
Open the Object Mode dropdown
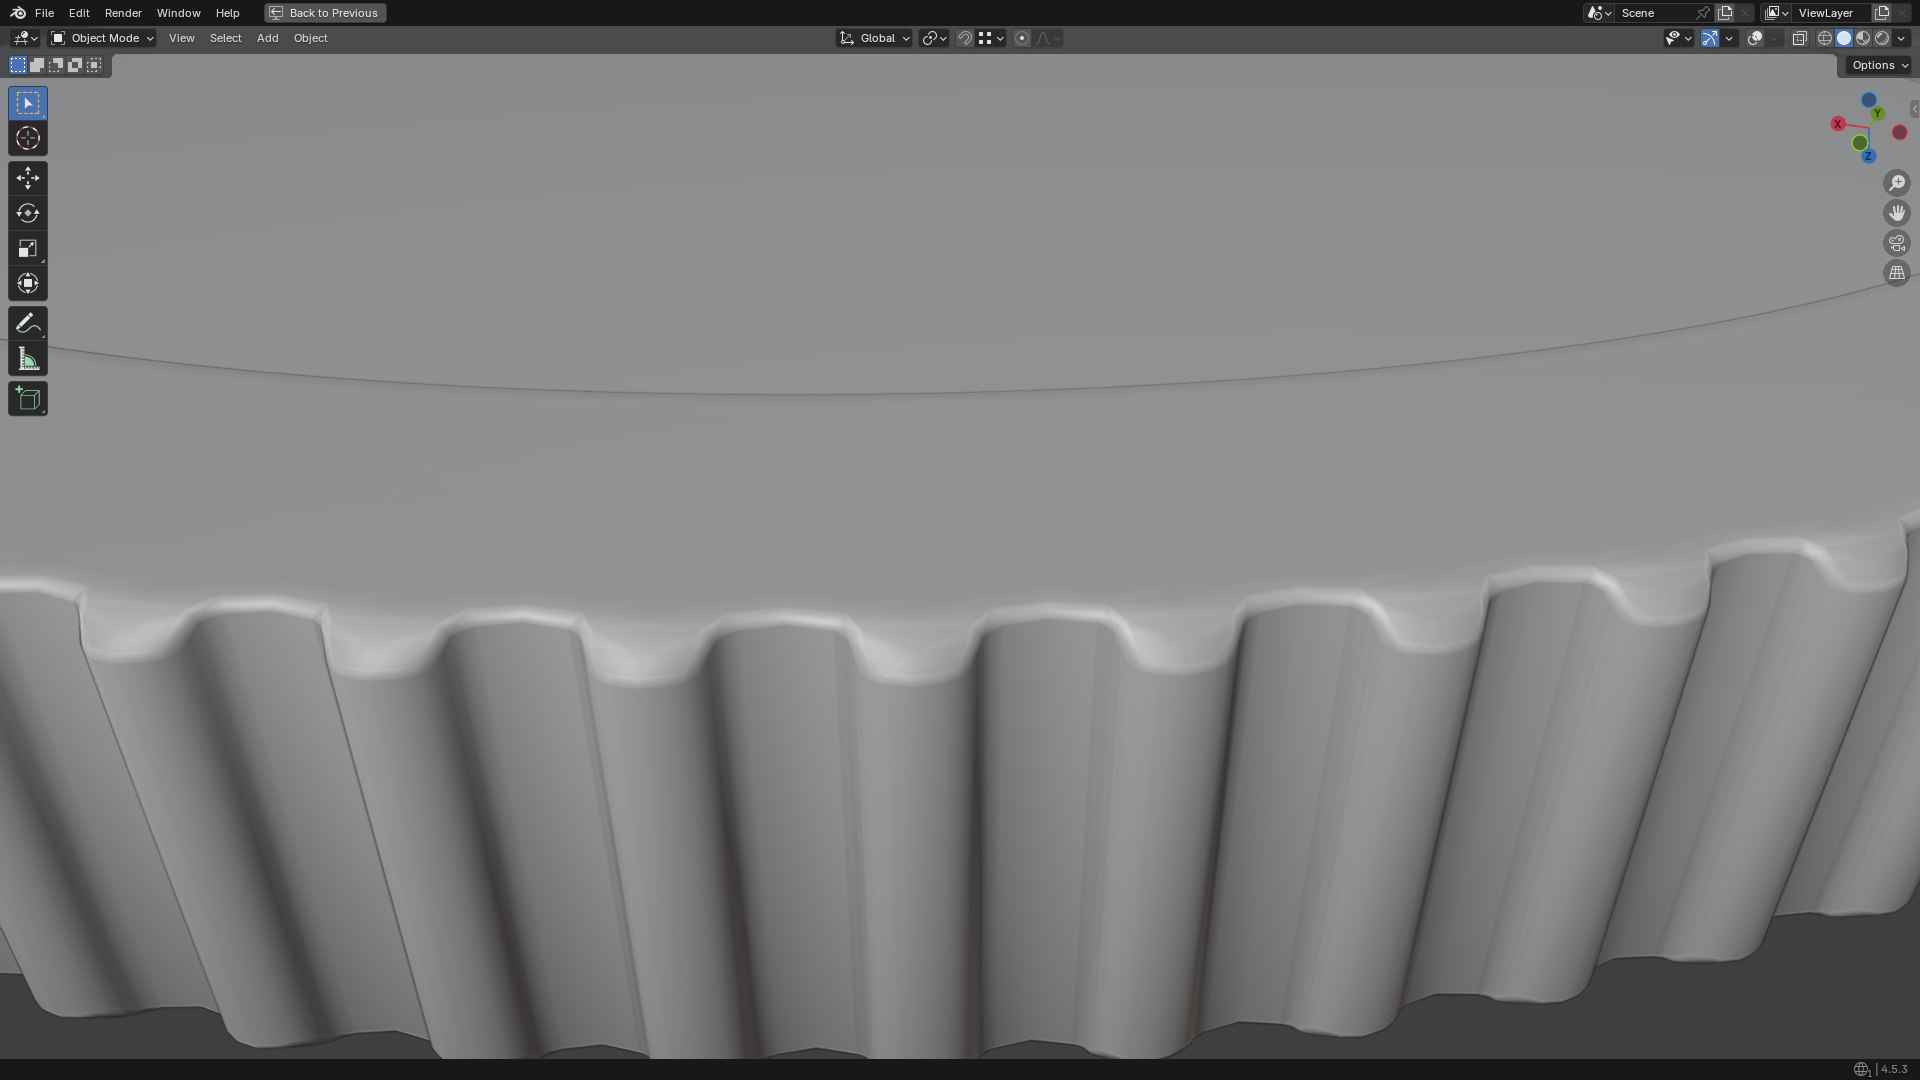coord(103,38)
